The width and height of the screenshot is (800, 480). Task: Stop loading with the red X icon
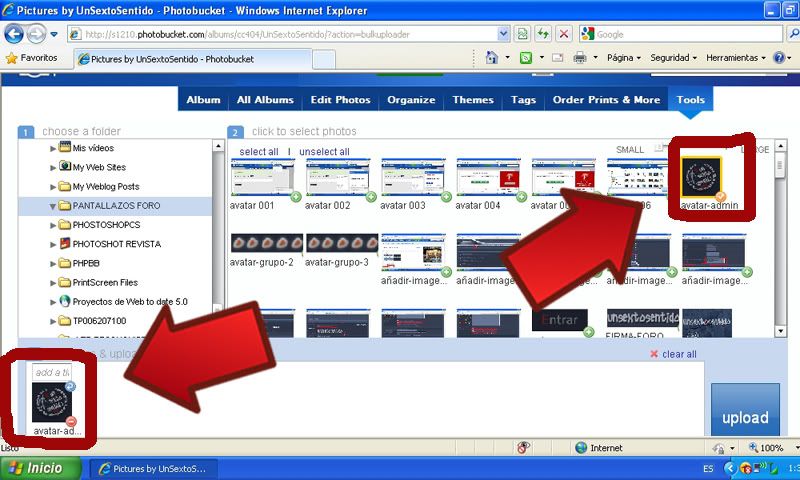(564, 34)
